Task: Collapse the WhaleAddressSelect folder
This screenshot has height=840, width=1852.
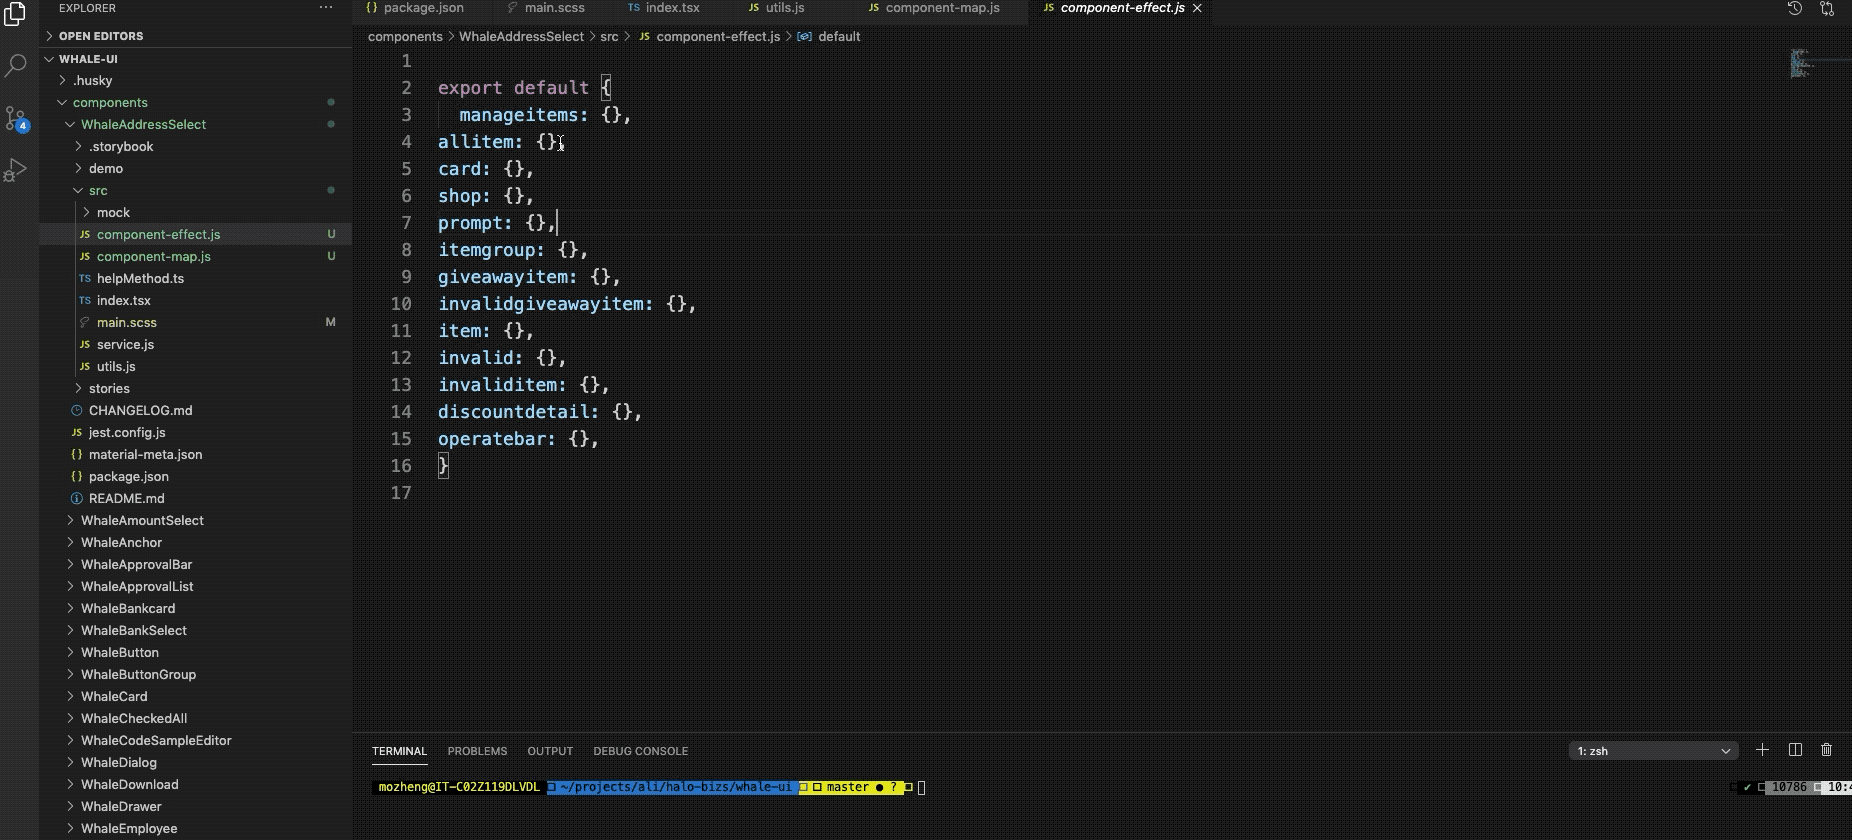Action: pos(195,125)
